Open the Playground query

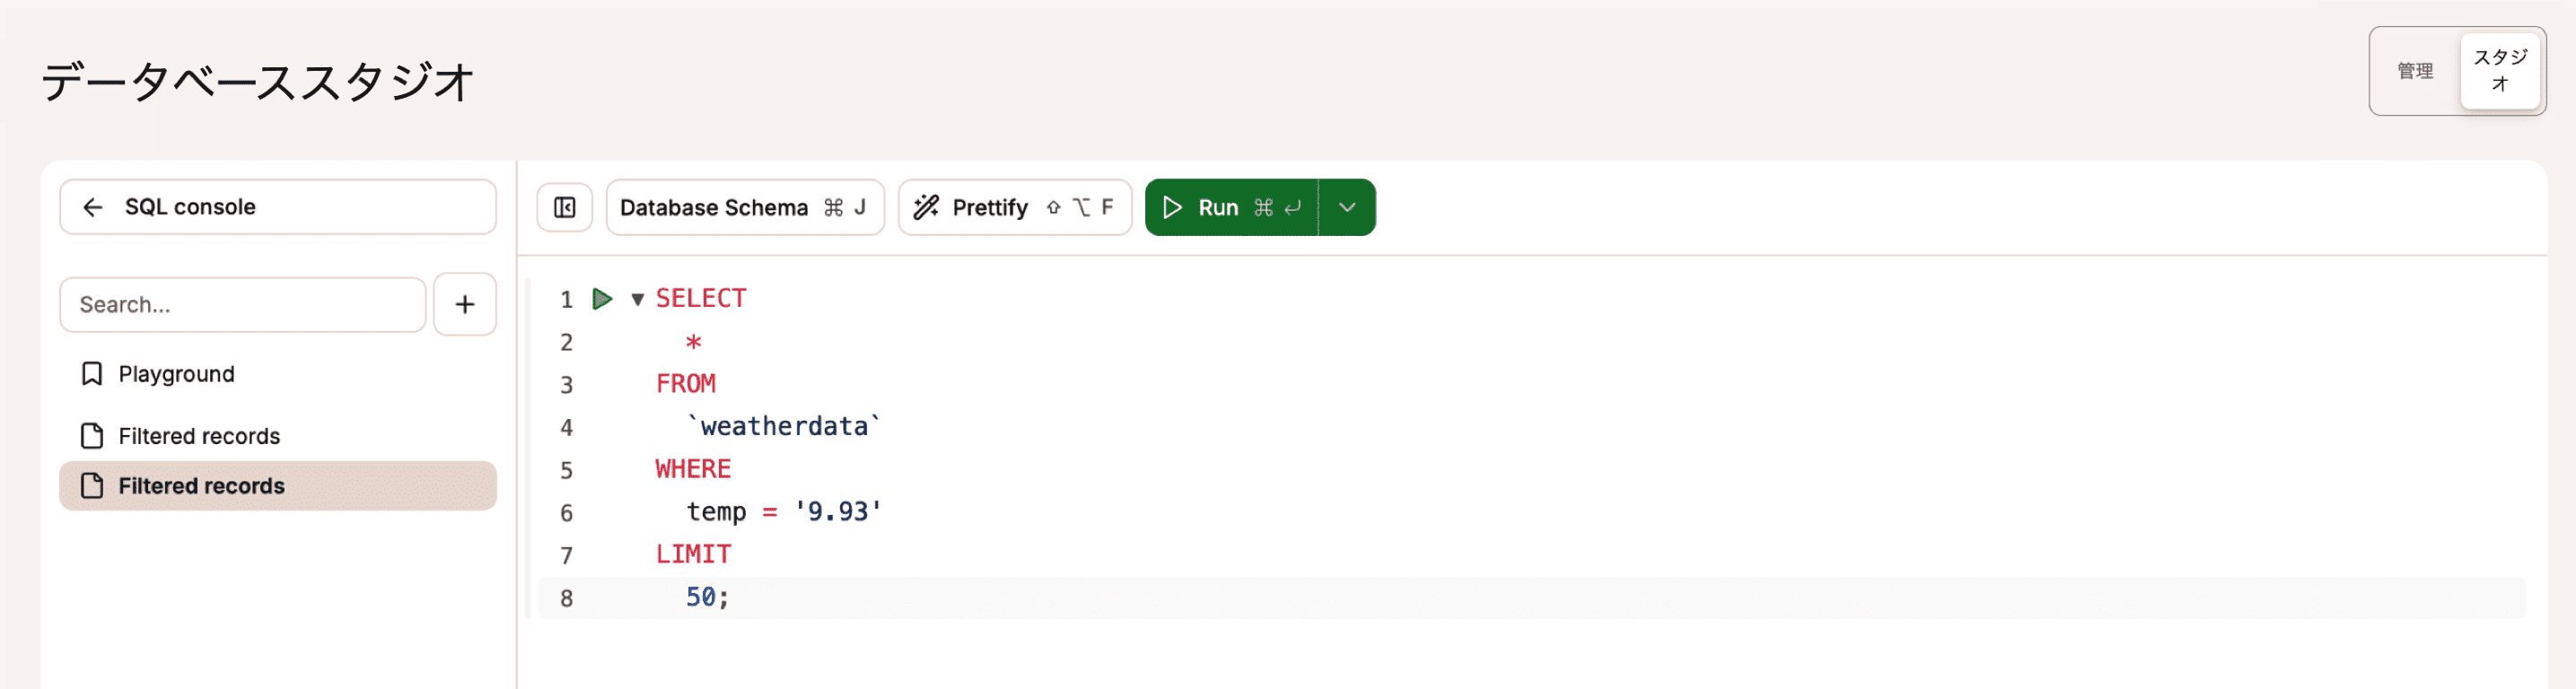click(177, 374)
